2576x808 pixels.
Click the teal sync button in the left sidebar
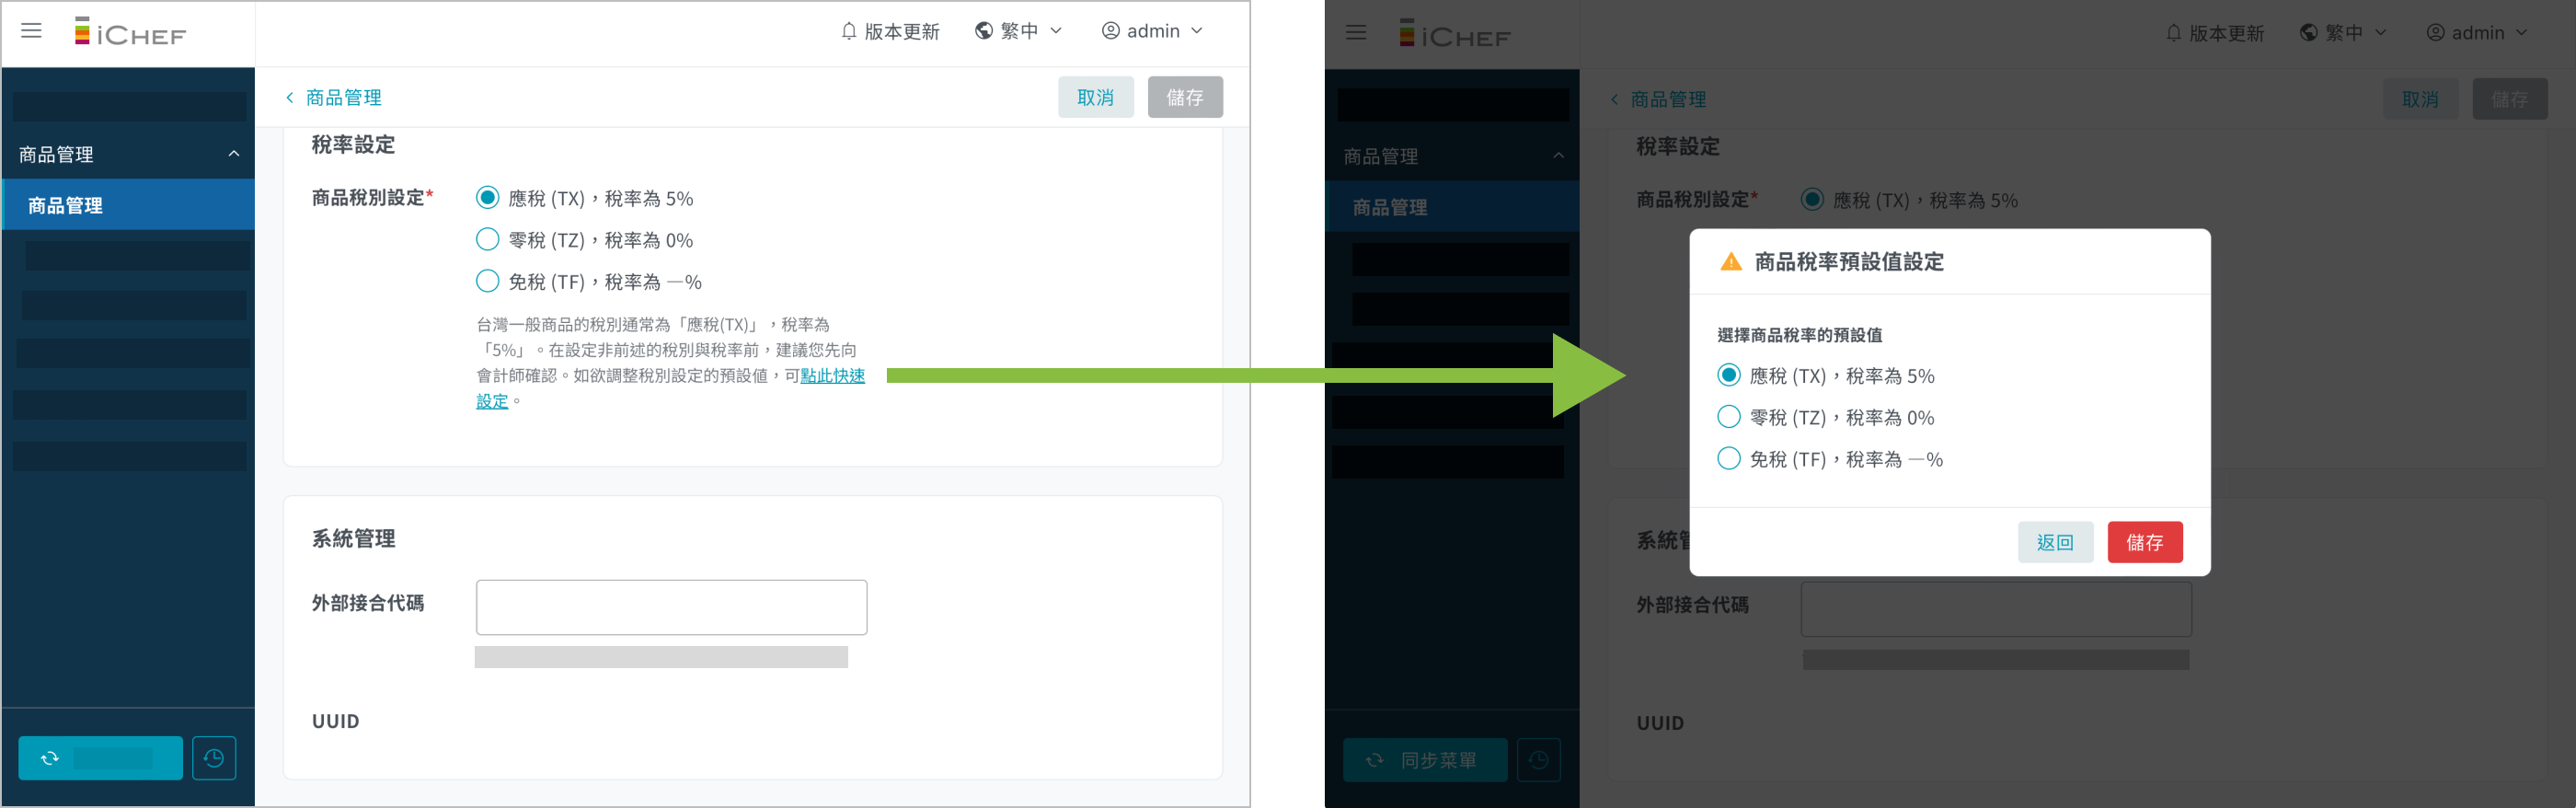(100, 758)
